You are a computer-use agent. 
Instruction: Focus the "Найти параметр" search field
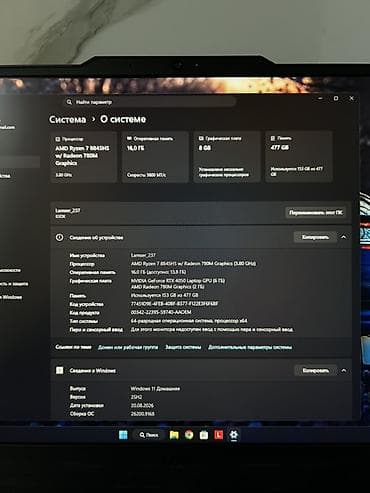pos(149,102)
